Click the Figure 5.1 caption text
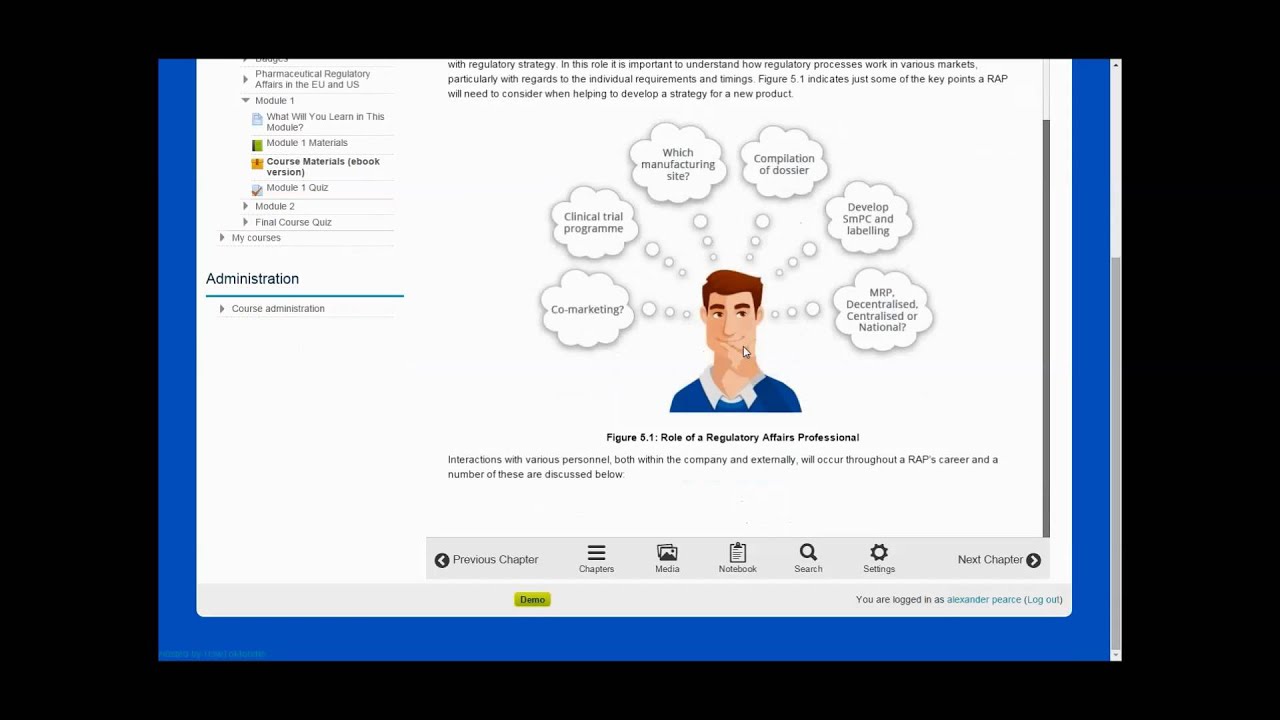Screen dimensions: 1280x720 click(732, 437)
